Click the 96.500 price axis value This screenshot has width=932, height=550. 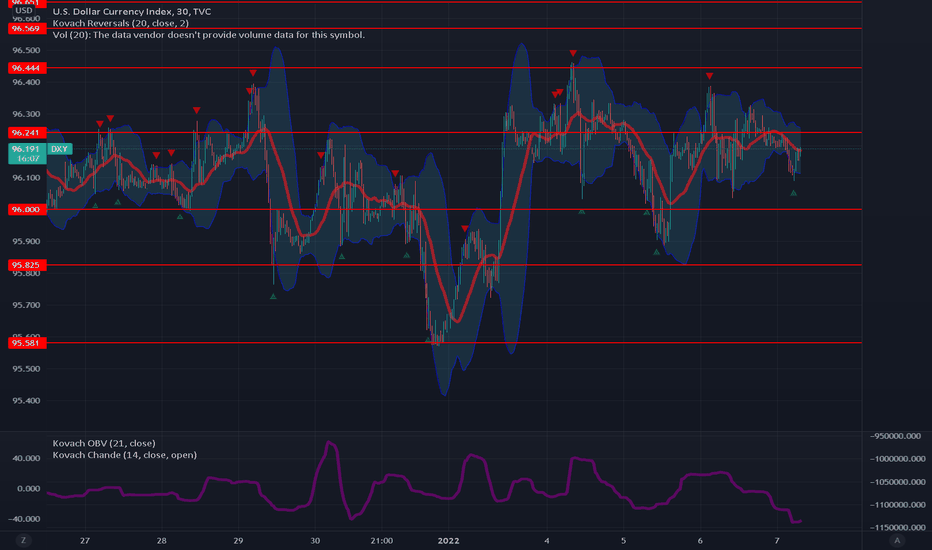tap(26, 51)
